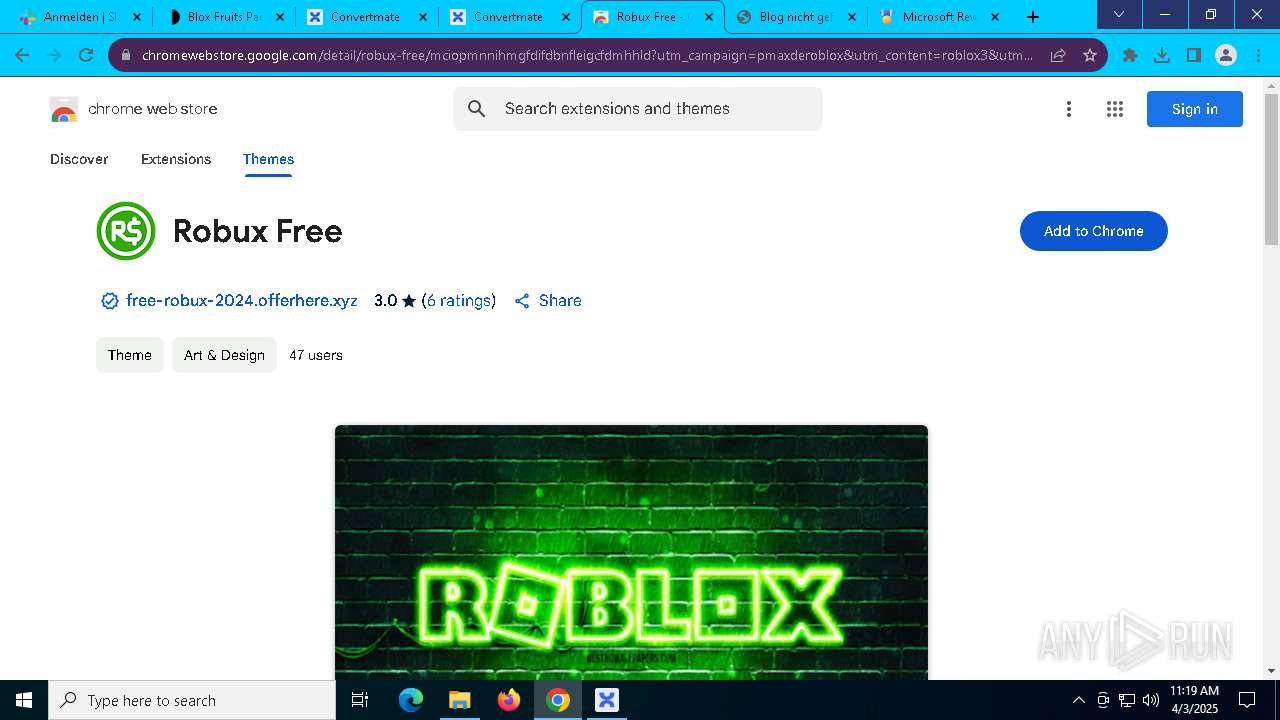Click the Add to Chrome button
This screenshot has height=720, width=1280.
click(1094, 231)
